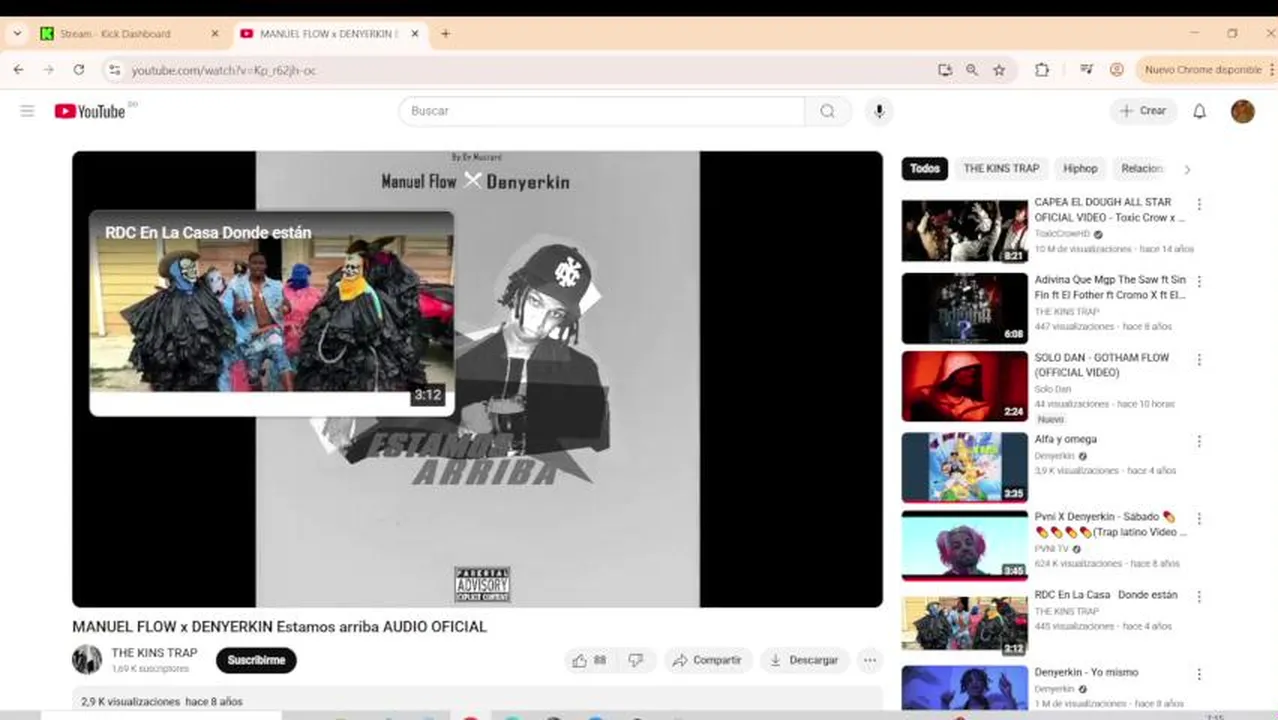Open the notifications bell
The height and width of the screenshot is (720, 1278).
(x=1199, y=111)
